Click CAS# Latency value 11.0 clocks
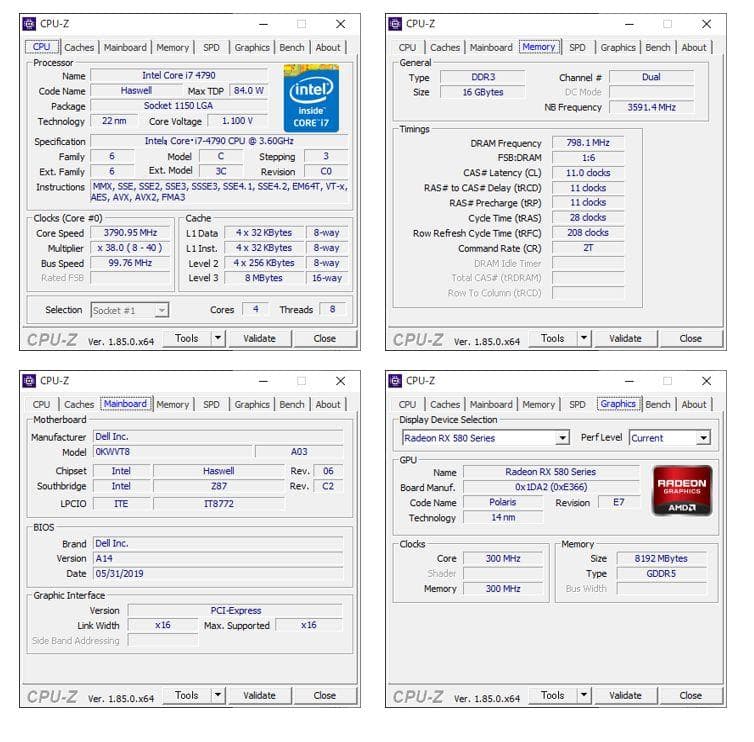Image resolution: width=754 pixels, height=742 pixels. (x=588, y=173)
